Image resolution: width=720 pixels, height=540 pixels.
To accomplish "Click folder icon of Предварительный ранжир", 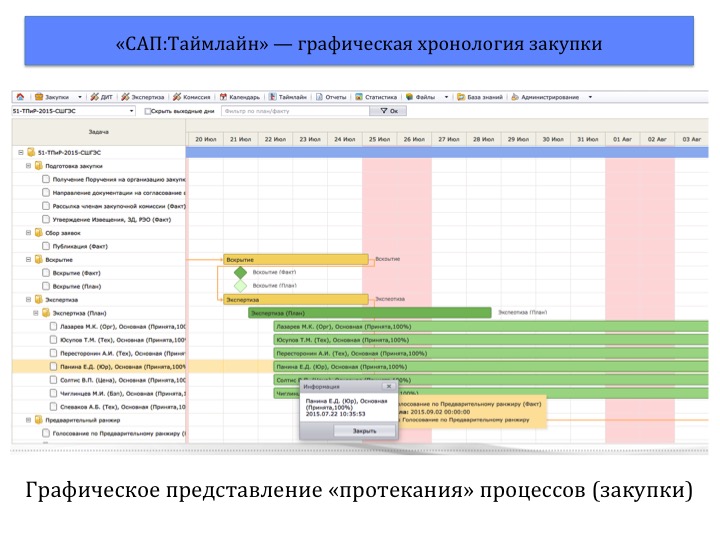I will coord(39,420).
